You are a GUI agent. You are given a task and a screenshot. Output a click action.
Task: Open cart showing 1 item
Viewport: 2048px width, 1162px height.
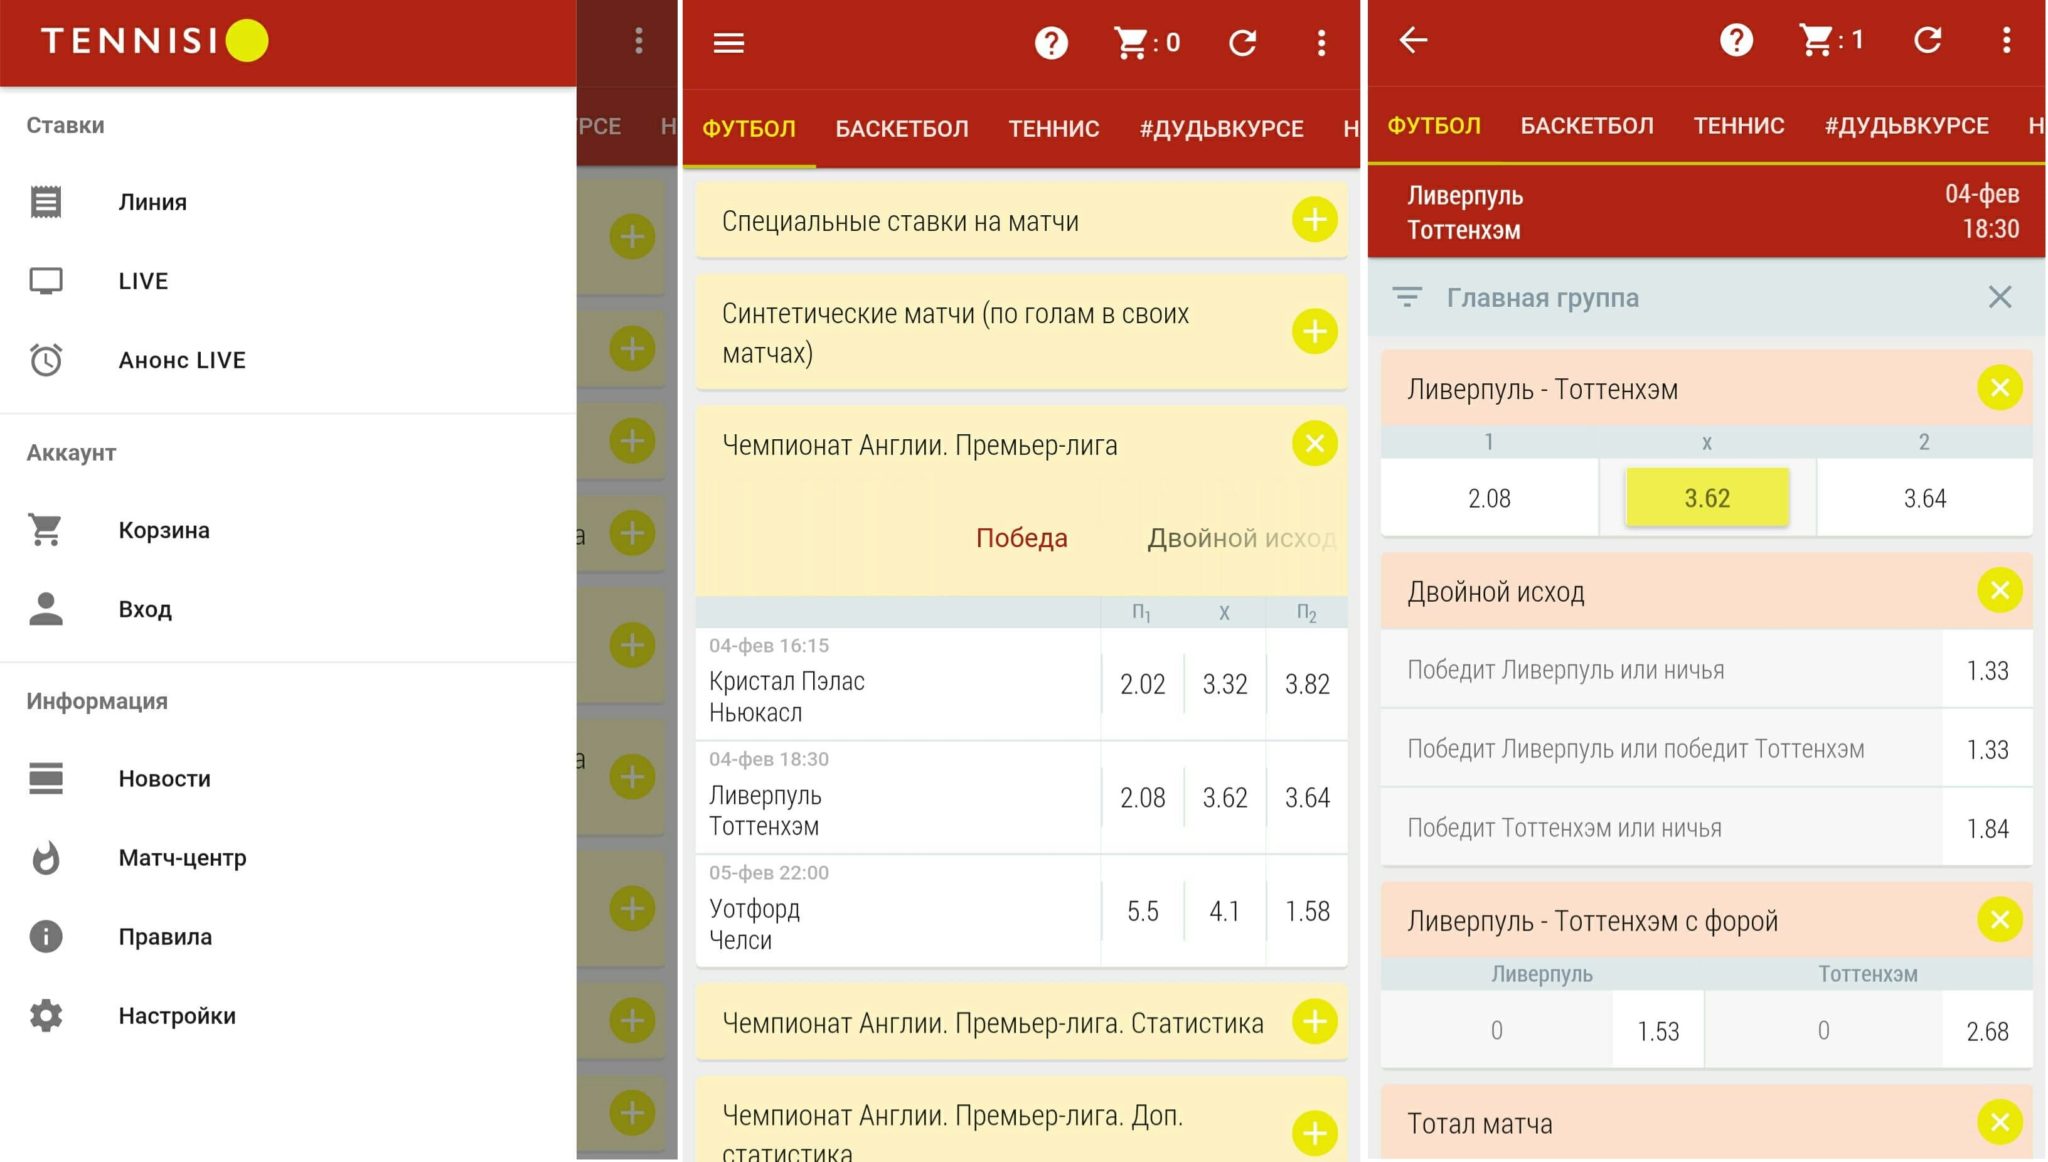pos(1831,41)
